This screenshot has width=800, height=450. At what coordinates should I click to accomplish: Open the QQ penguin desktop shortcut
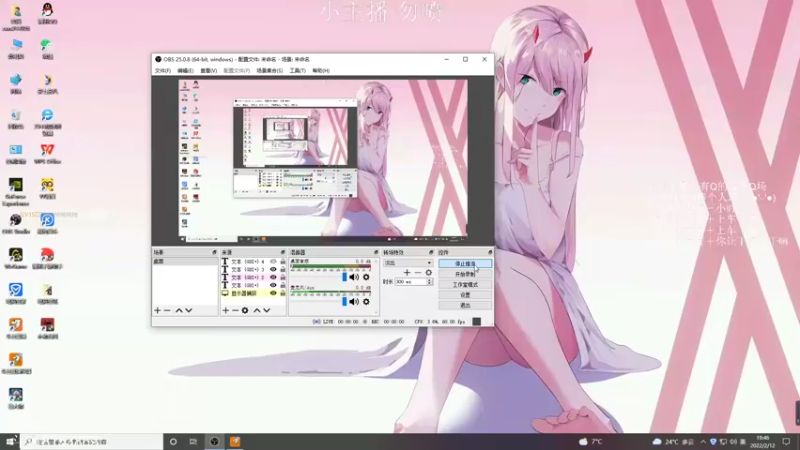point(47,14)
